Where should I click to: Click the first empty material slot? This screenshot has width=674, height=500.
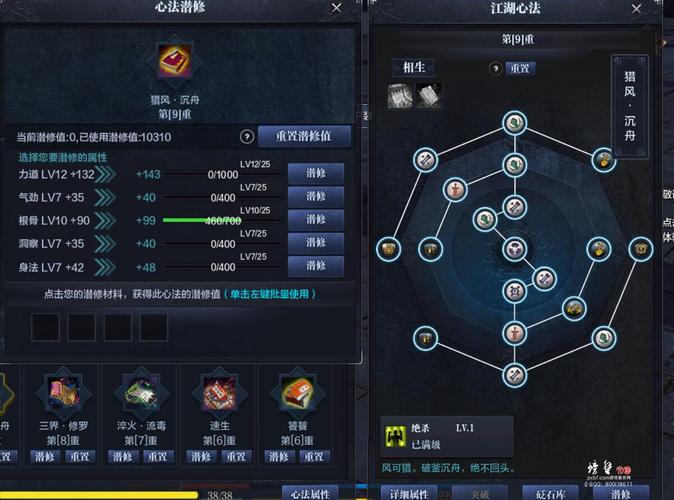[46, 327]
